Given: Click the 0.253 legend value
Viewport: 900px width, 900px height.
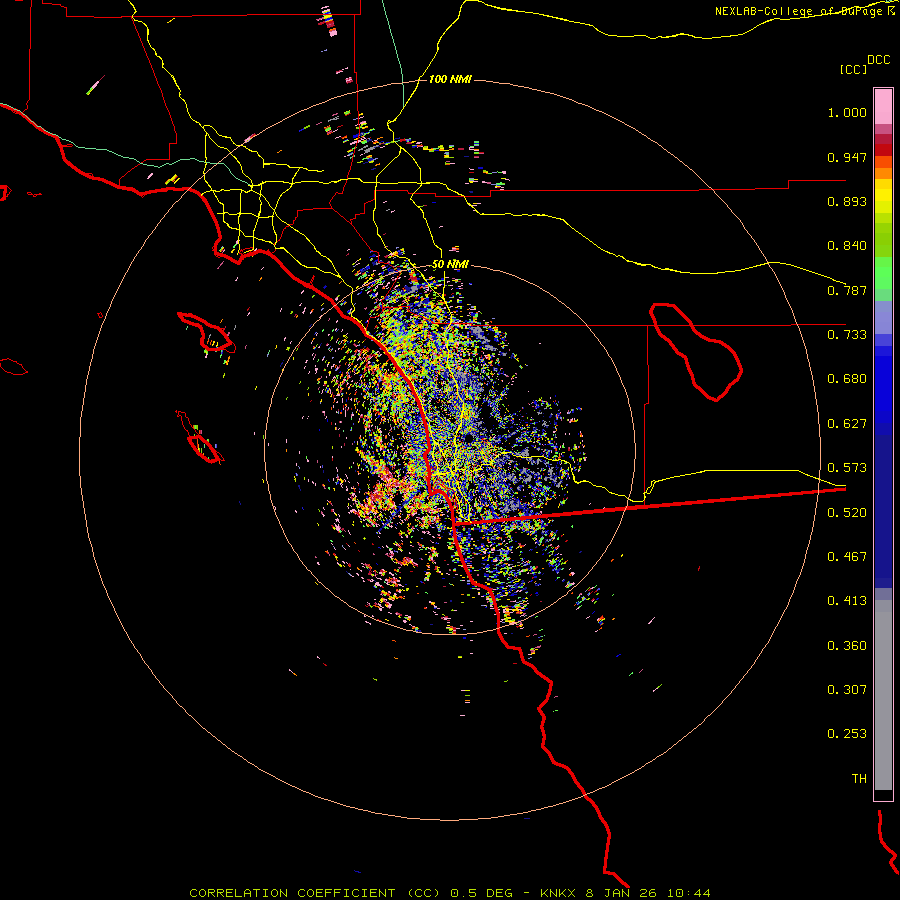Looking at the screenshot, I should (x=847, y=734).
